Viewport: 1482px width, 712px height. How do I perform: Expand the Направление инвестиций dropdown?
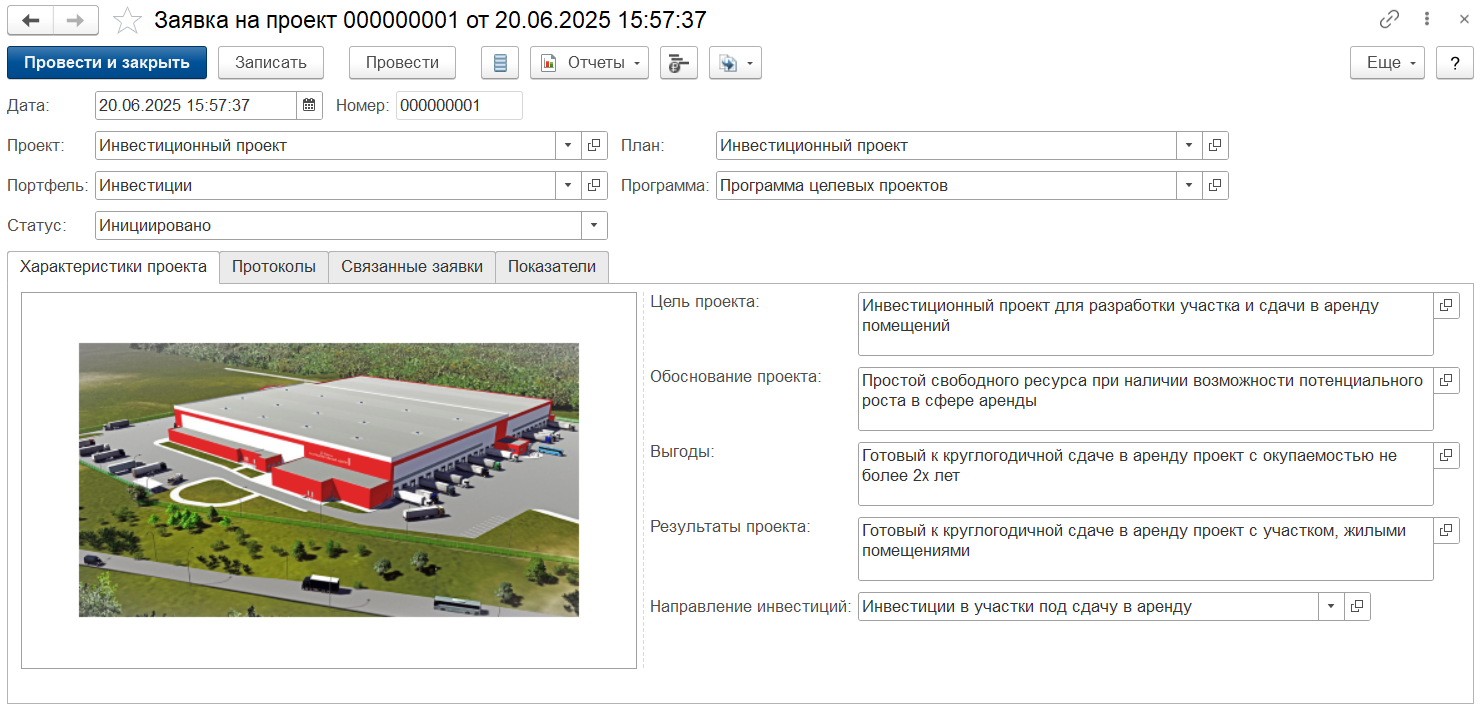pos(1331,606)
